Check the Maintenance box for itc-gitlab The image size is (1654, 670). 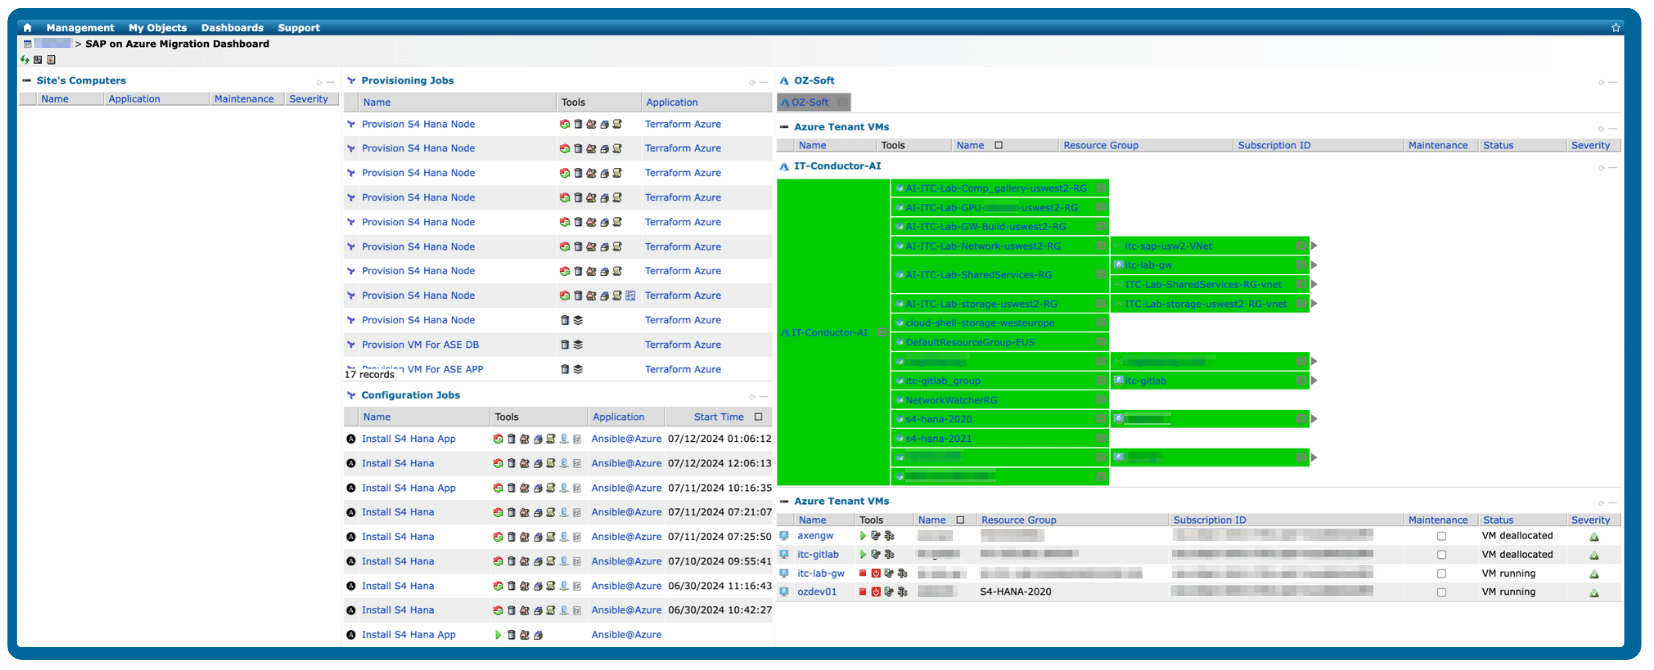point(1441,555)
